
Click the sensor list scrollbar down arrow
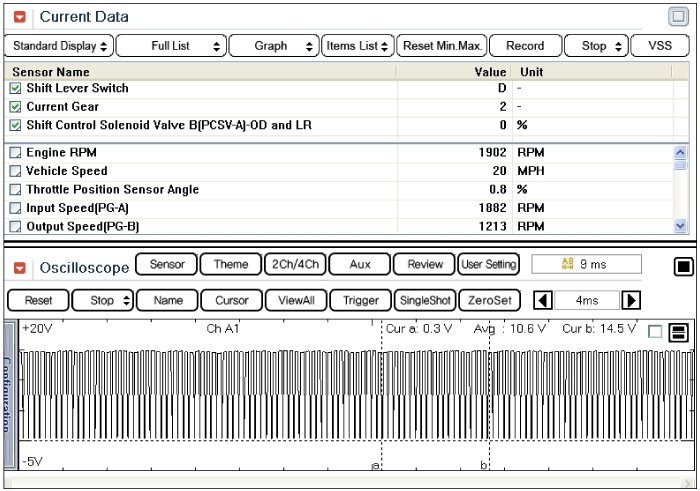pos(680,226)
